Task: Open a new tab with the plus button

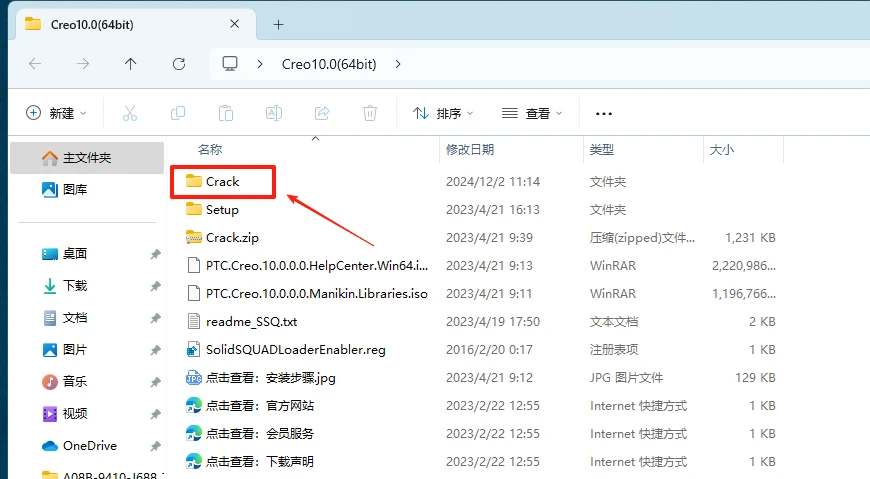Action: point(279,24)
